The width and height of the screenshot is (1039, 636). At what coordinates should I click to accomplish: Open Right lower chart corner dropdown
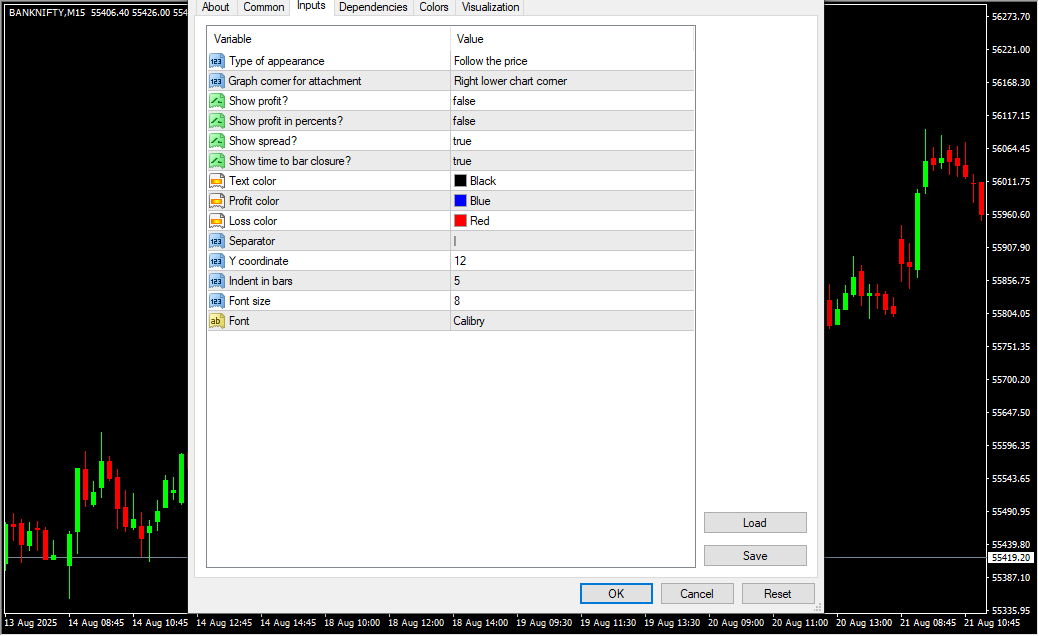[x=571, y=81]
